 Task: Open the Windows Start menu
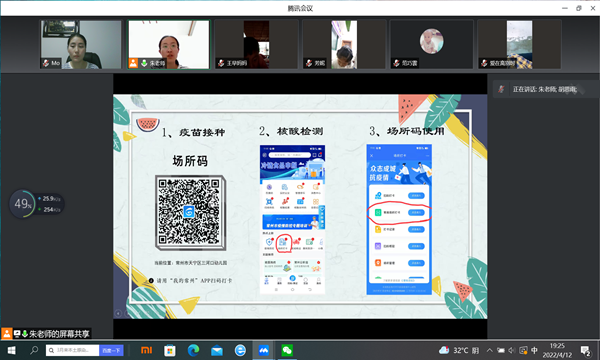point(11,350)
